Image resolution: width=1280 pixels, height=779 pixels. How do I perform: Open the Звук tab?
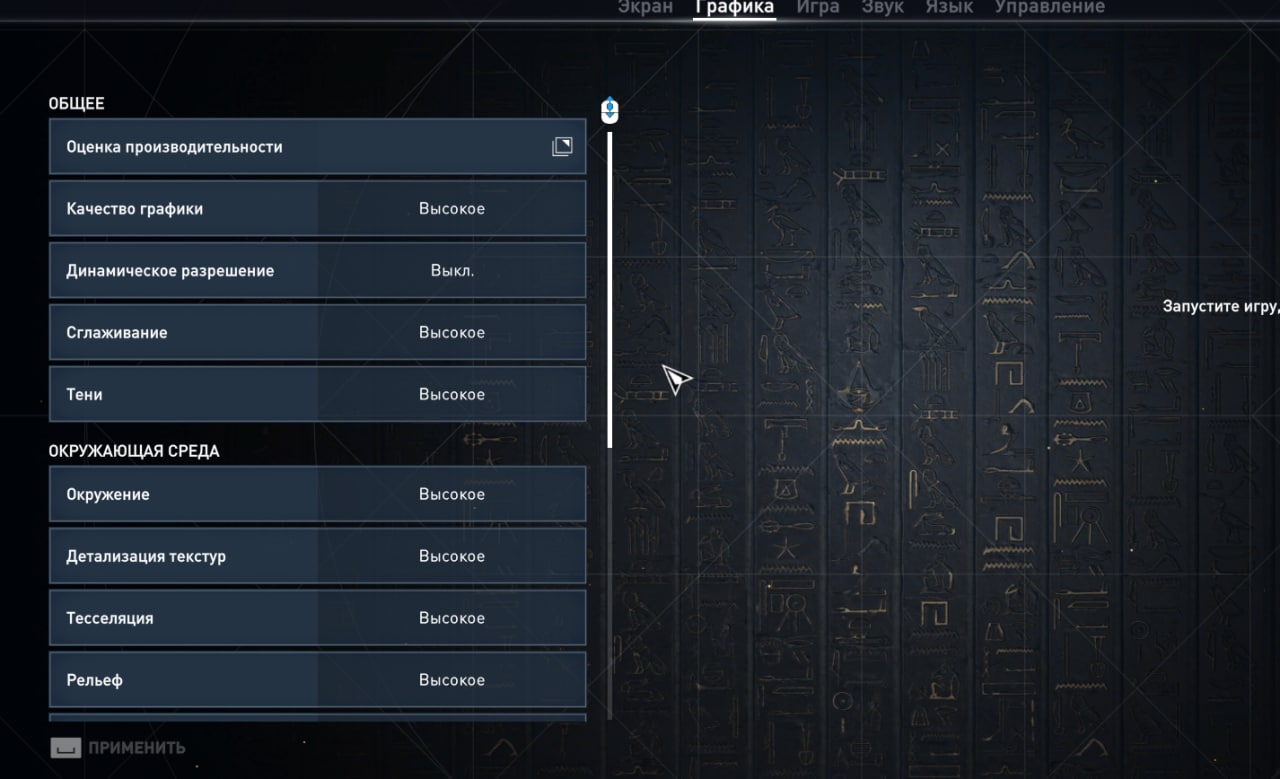pyautogui.click(x=883, y=8)
